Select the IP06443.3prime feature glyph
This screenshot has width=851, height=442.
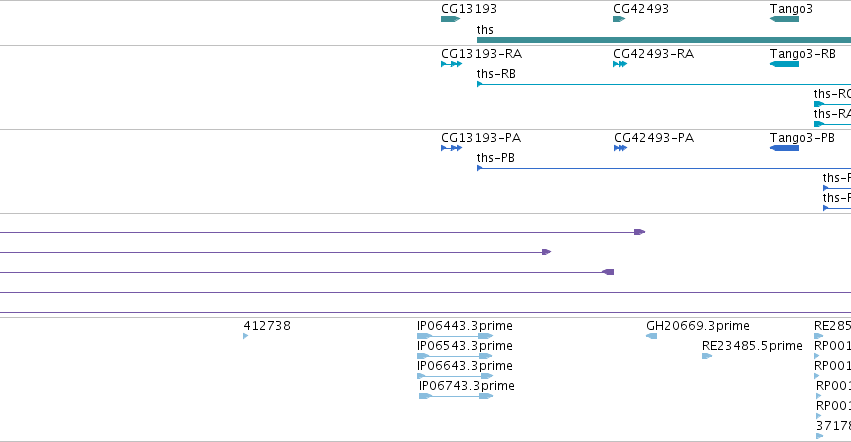click(455, 336)
